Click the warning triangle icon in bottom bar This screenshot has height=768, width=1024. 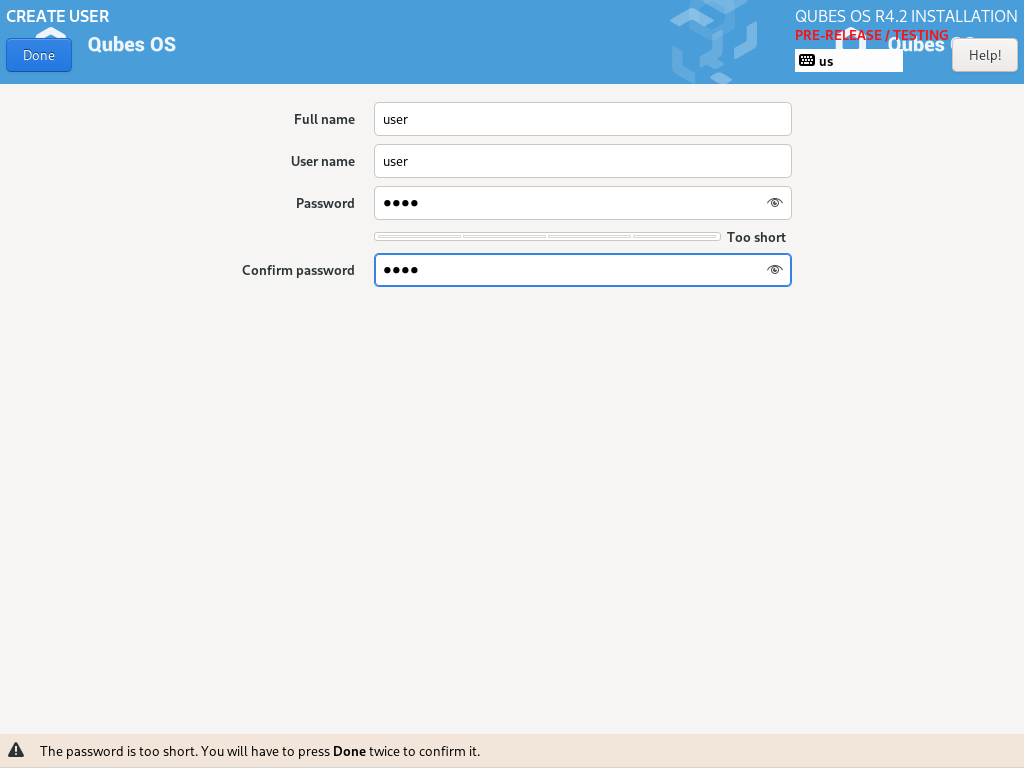[16, 751]
